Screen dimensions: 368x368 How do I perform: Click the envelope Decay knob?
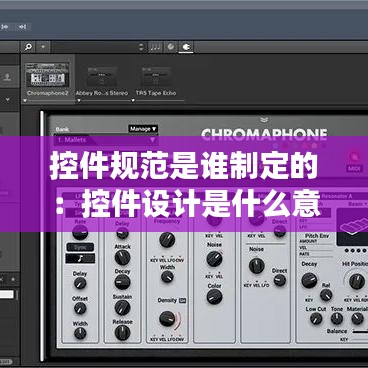pos(122,282)
